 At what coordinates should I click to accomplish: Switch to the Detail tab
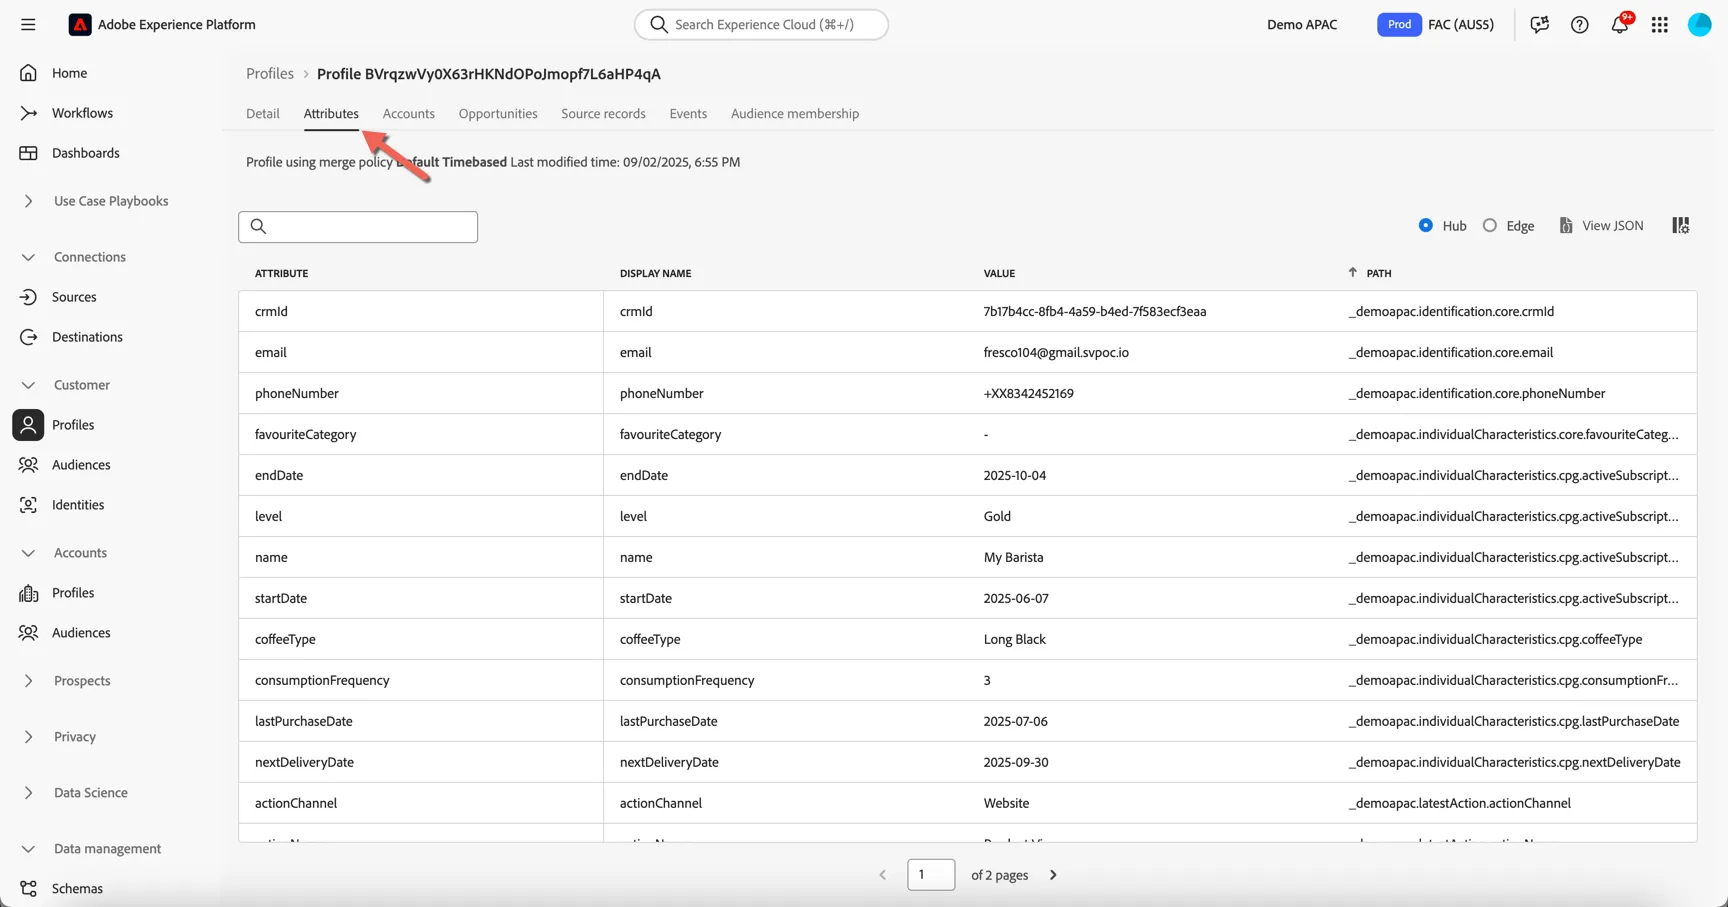point(263,114)
